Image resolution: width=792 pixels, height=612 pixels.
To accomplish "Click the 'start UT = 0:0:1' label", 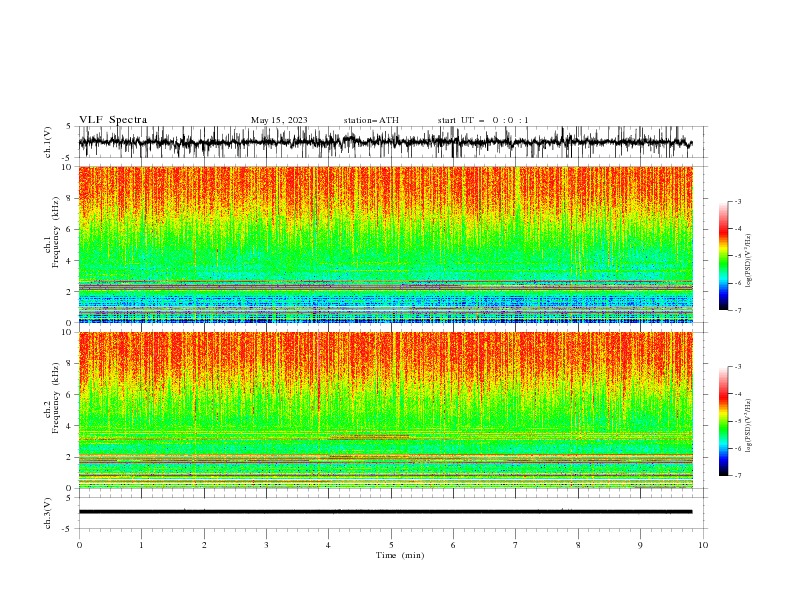I will (x=483, y=120).
